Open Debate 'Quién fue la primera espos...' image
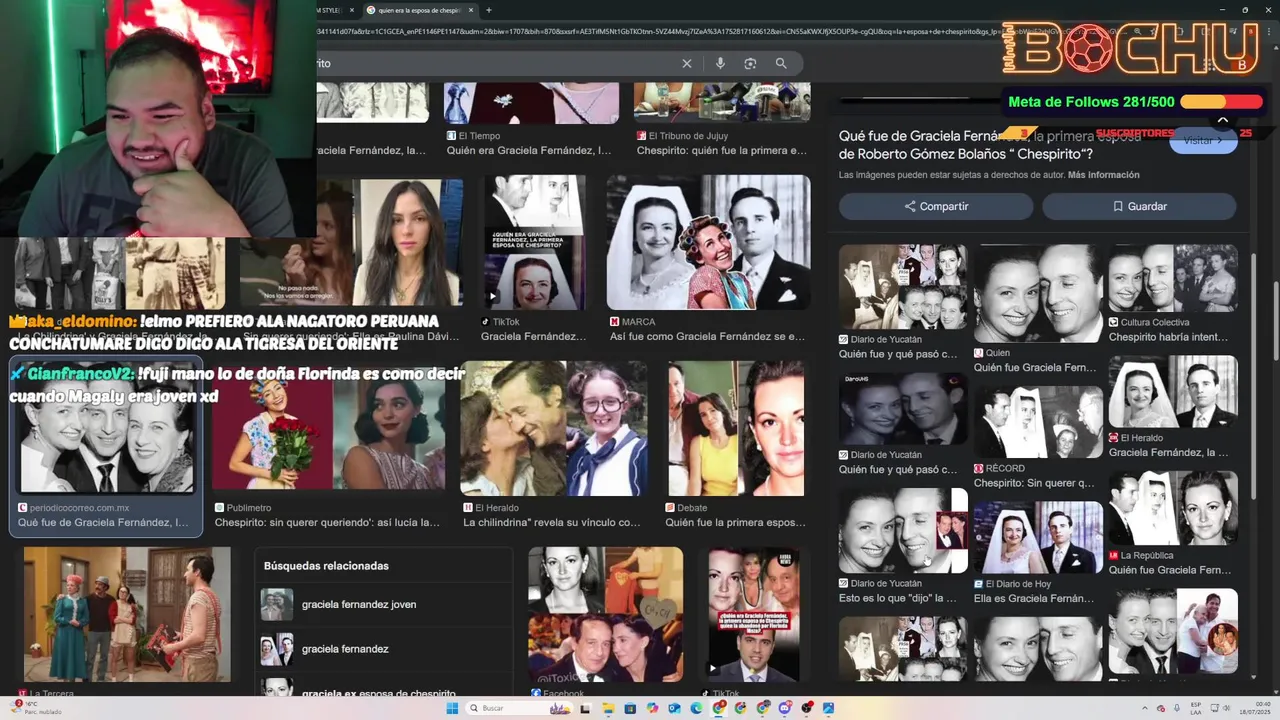This screenshot has width=1280, height=720. tap(736, 428)
